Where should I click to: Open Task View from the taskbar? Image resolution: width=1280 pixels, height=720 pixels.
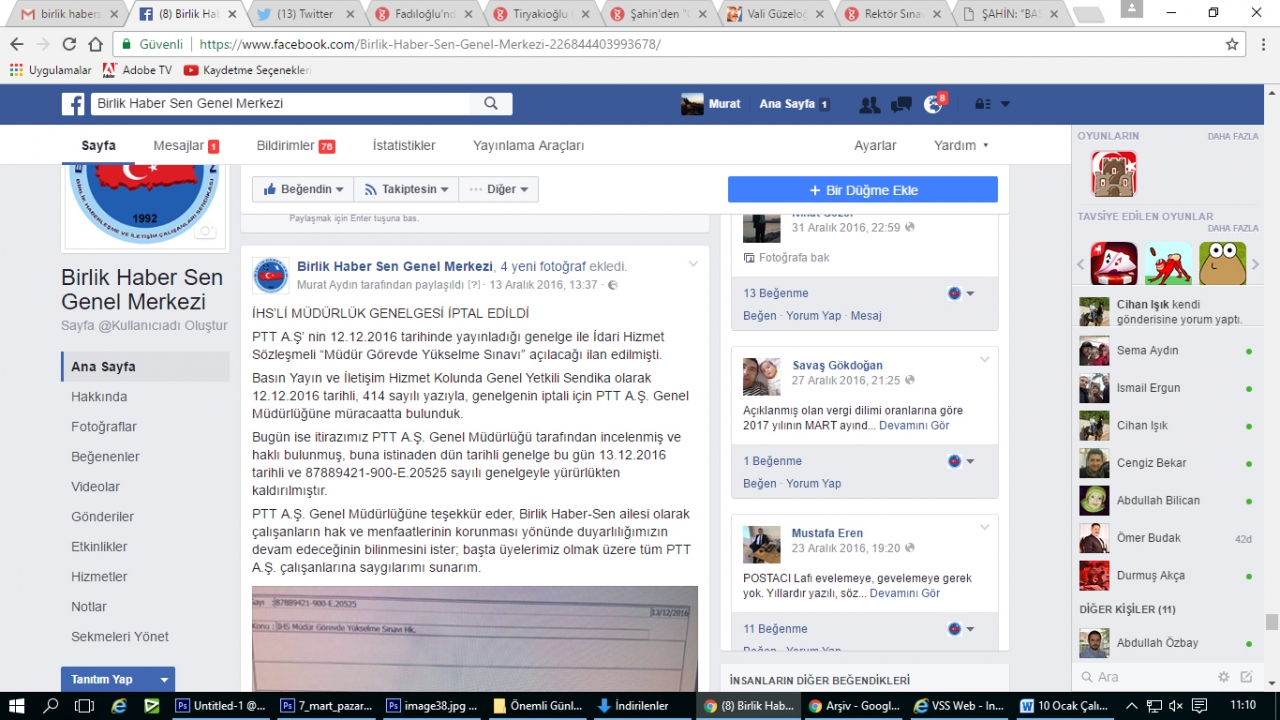click(x=84, y=705)
